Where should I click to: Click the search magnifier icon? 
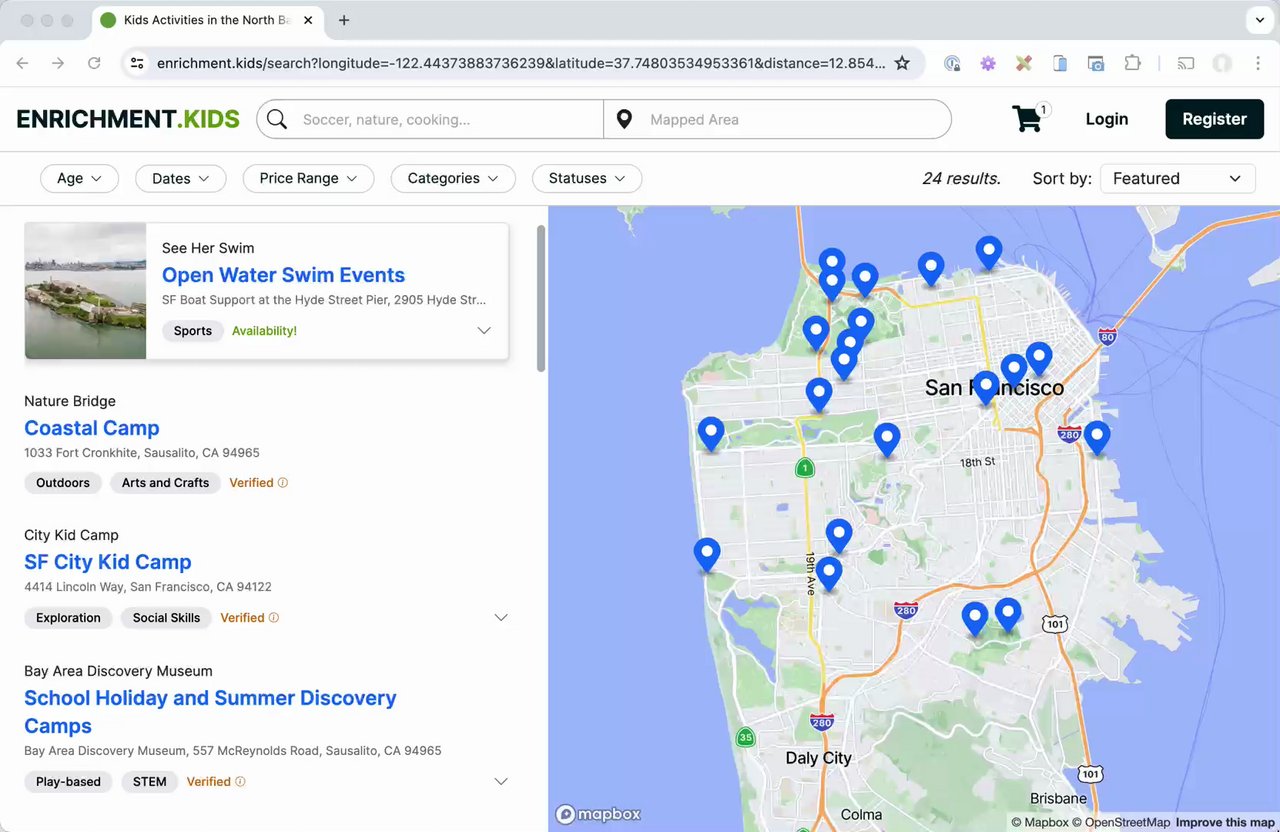pyautogui.click(x=277, y=120)
